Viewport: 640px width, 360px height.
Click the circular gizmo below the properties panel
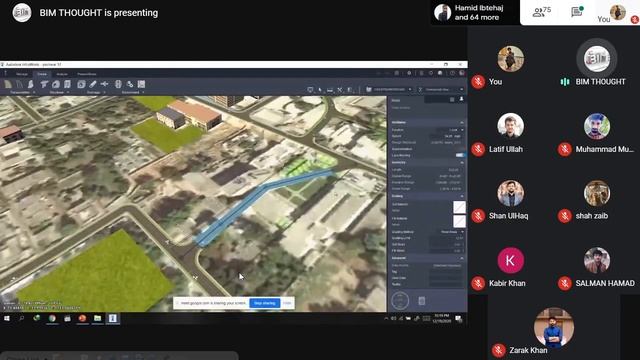coord(400,301)
